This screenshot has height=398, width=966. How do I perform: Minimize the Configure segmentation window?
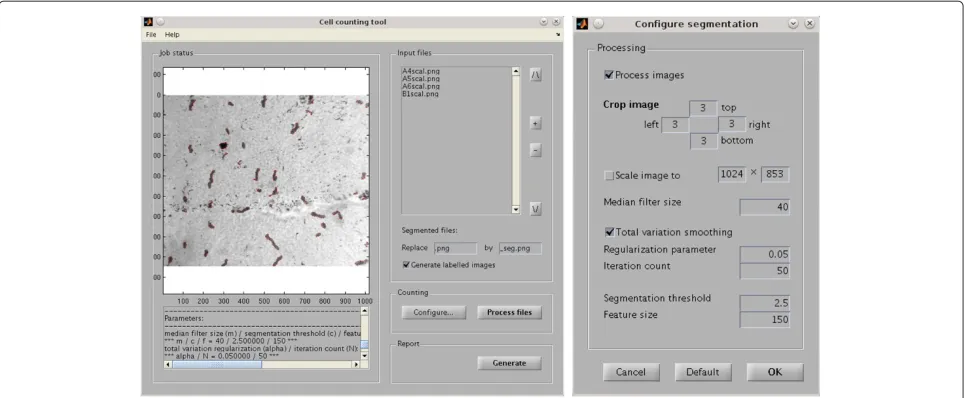794,23
